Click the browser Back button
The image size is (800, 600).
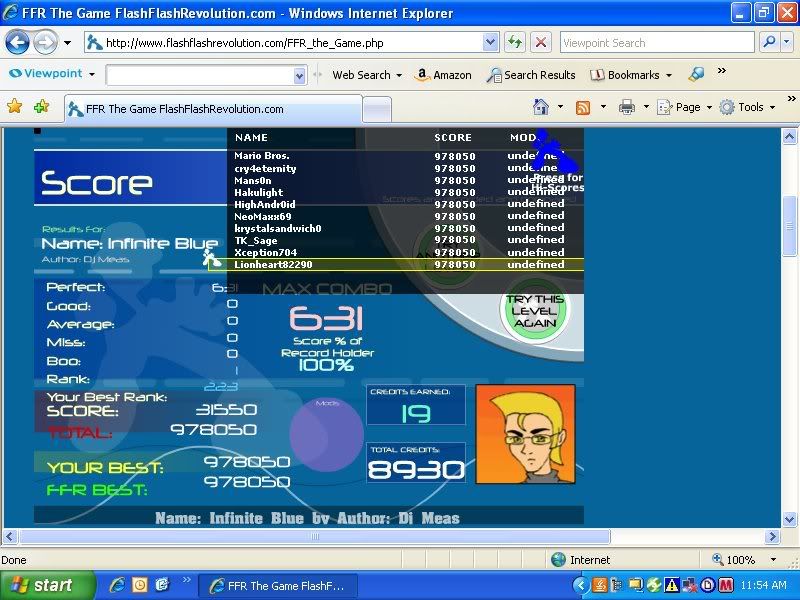[17, 43]
